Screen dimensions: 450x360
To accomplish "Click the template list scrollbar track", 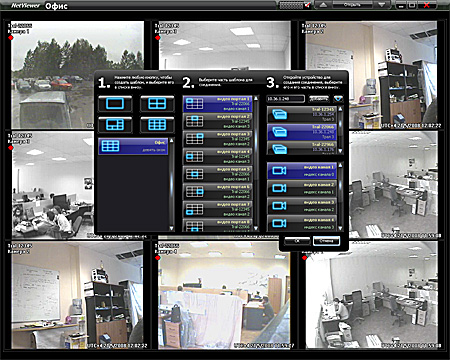I will point(171,184).
